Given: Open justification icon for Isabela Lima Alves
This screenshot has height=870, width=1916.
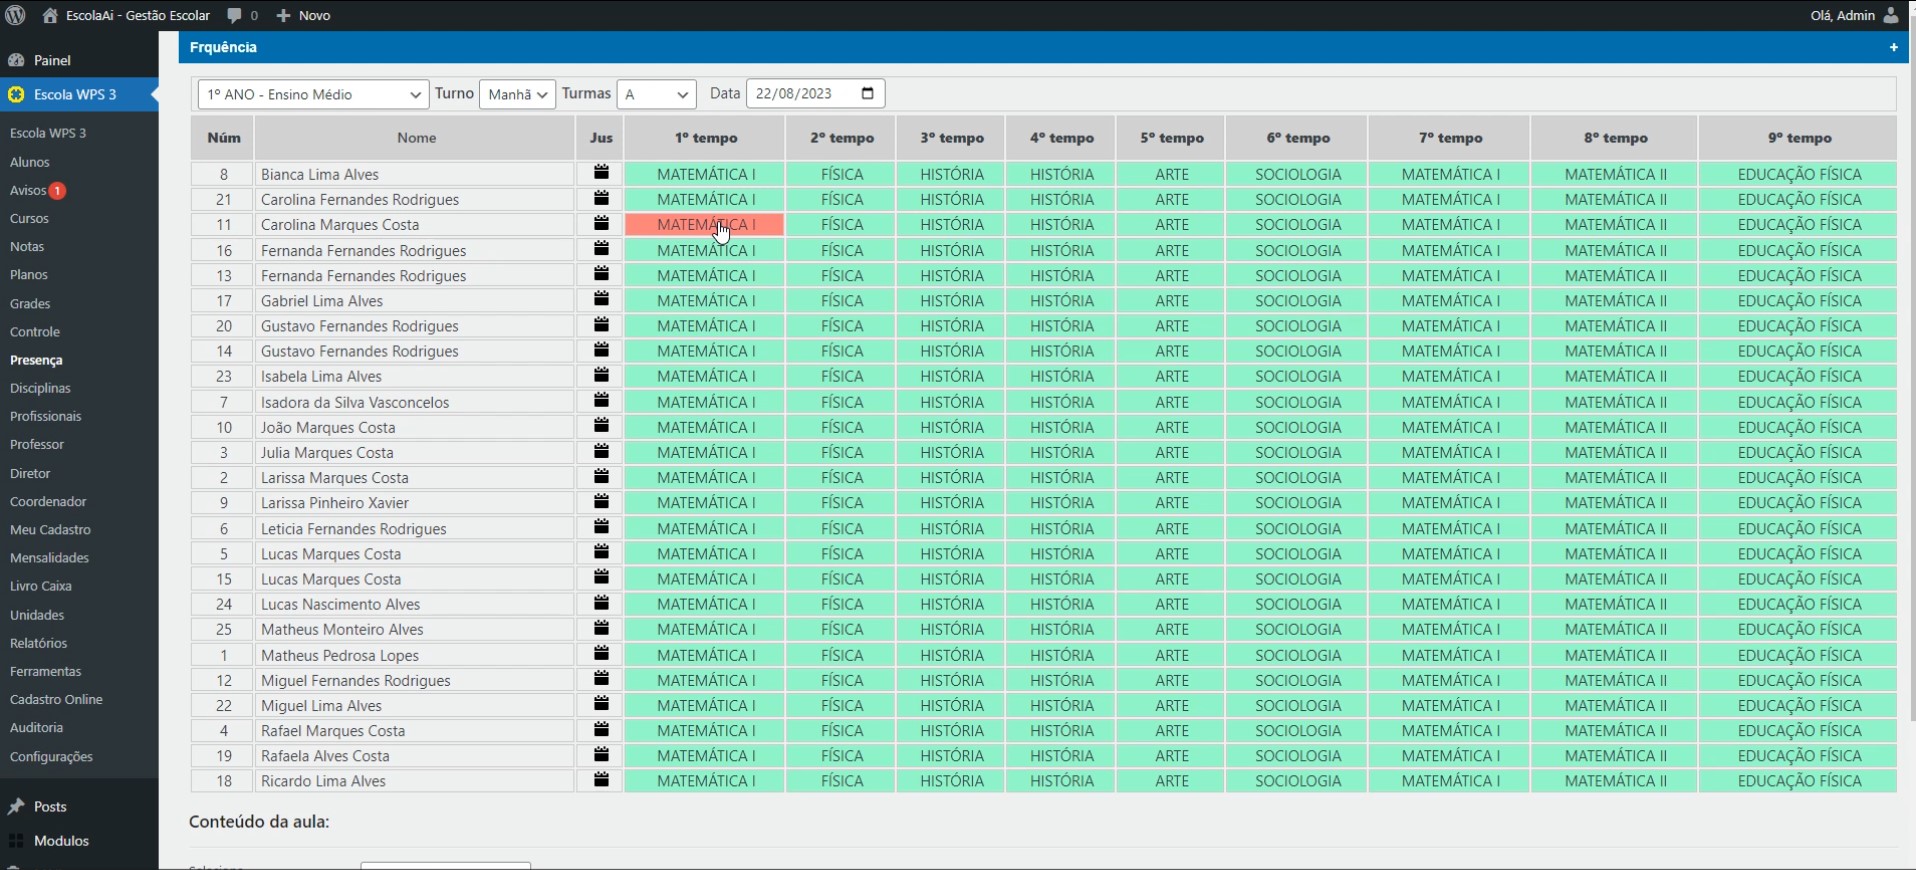Looking at the screenshot, I should click(601, 375).
